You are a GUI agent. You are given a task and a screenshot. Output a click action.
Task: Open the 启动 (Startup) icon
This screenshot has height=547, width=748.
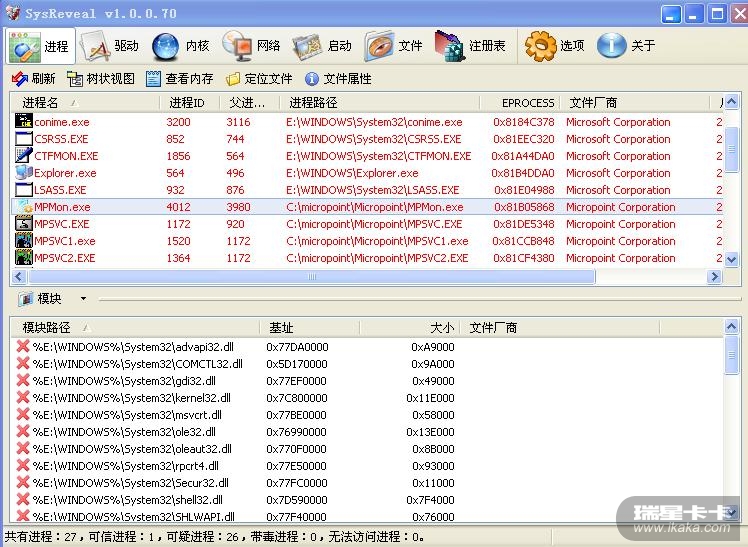307,47
